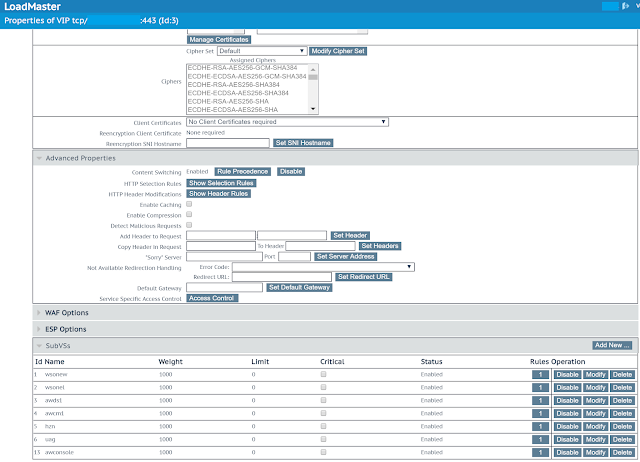Viewport: 640px width, 462px height.
Task: Focus Add Header to Request value field
Action: pyautogui.click(x=292, y=235)
